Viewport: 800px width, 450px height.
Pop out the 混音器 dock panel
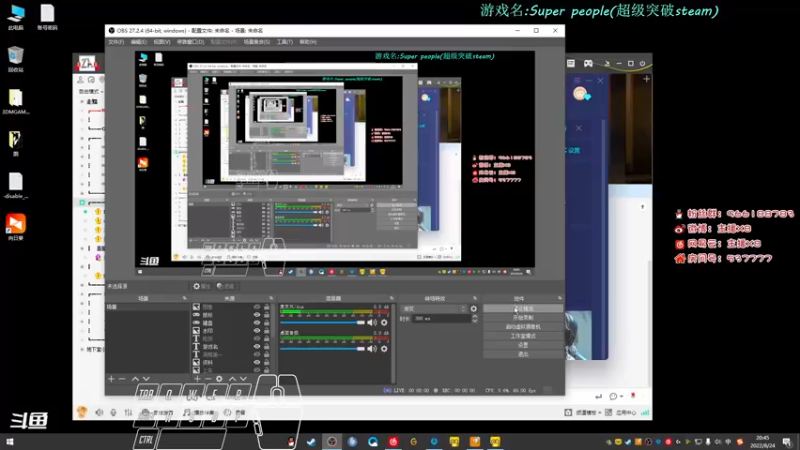392,298
